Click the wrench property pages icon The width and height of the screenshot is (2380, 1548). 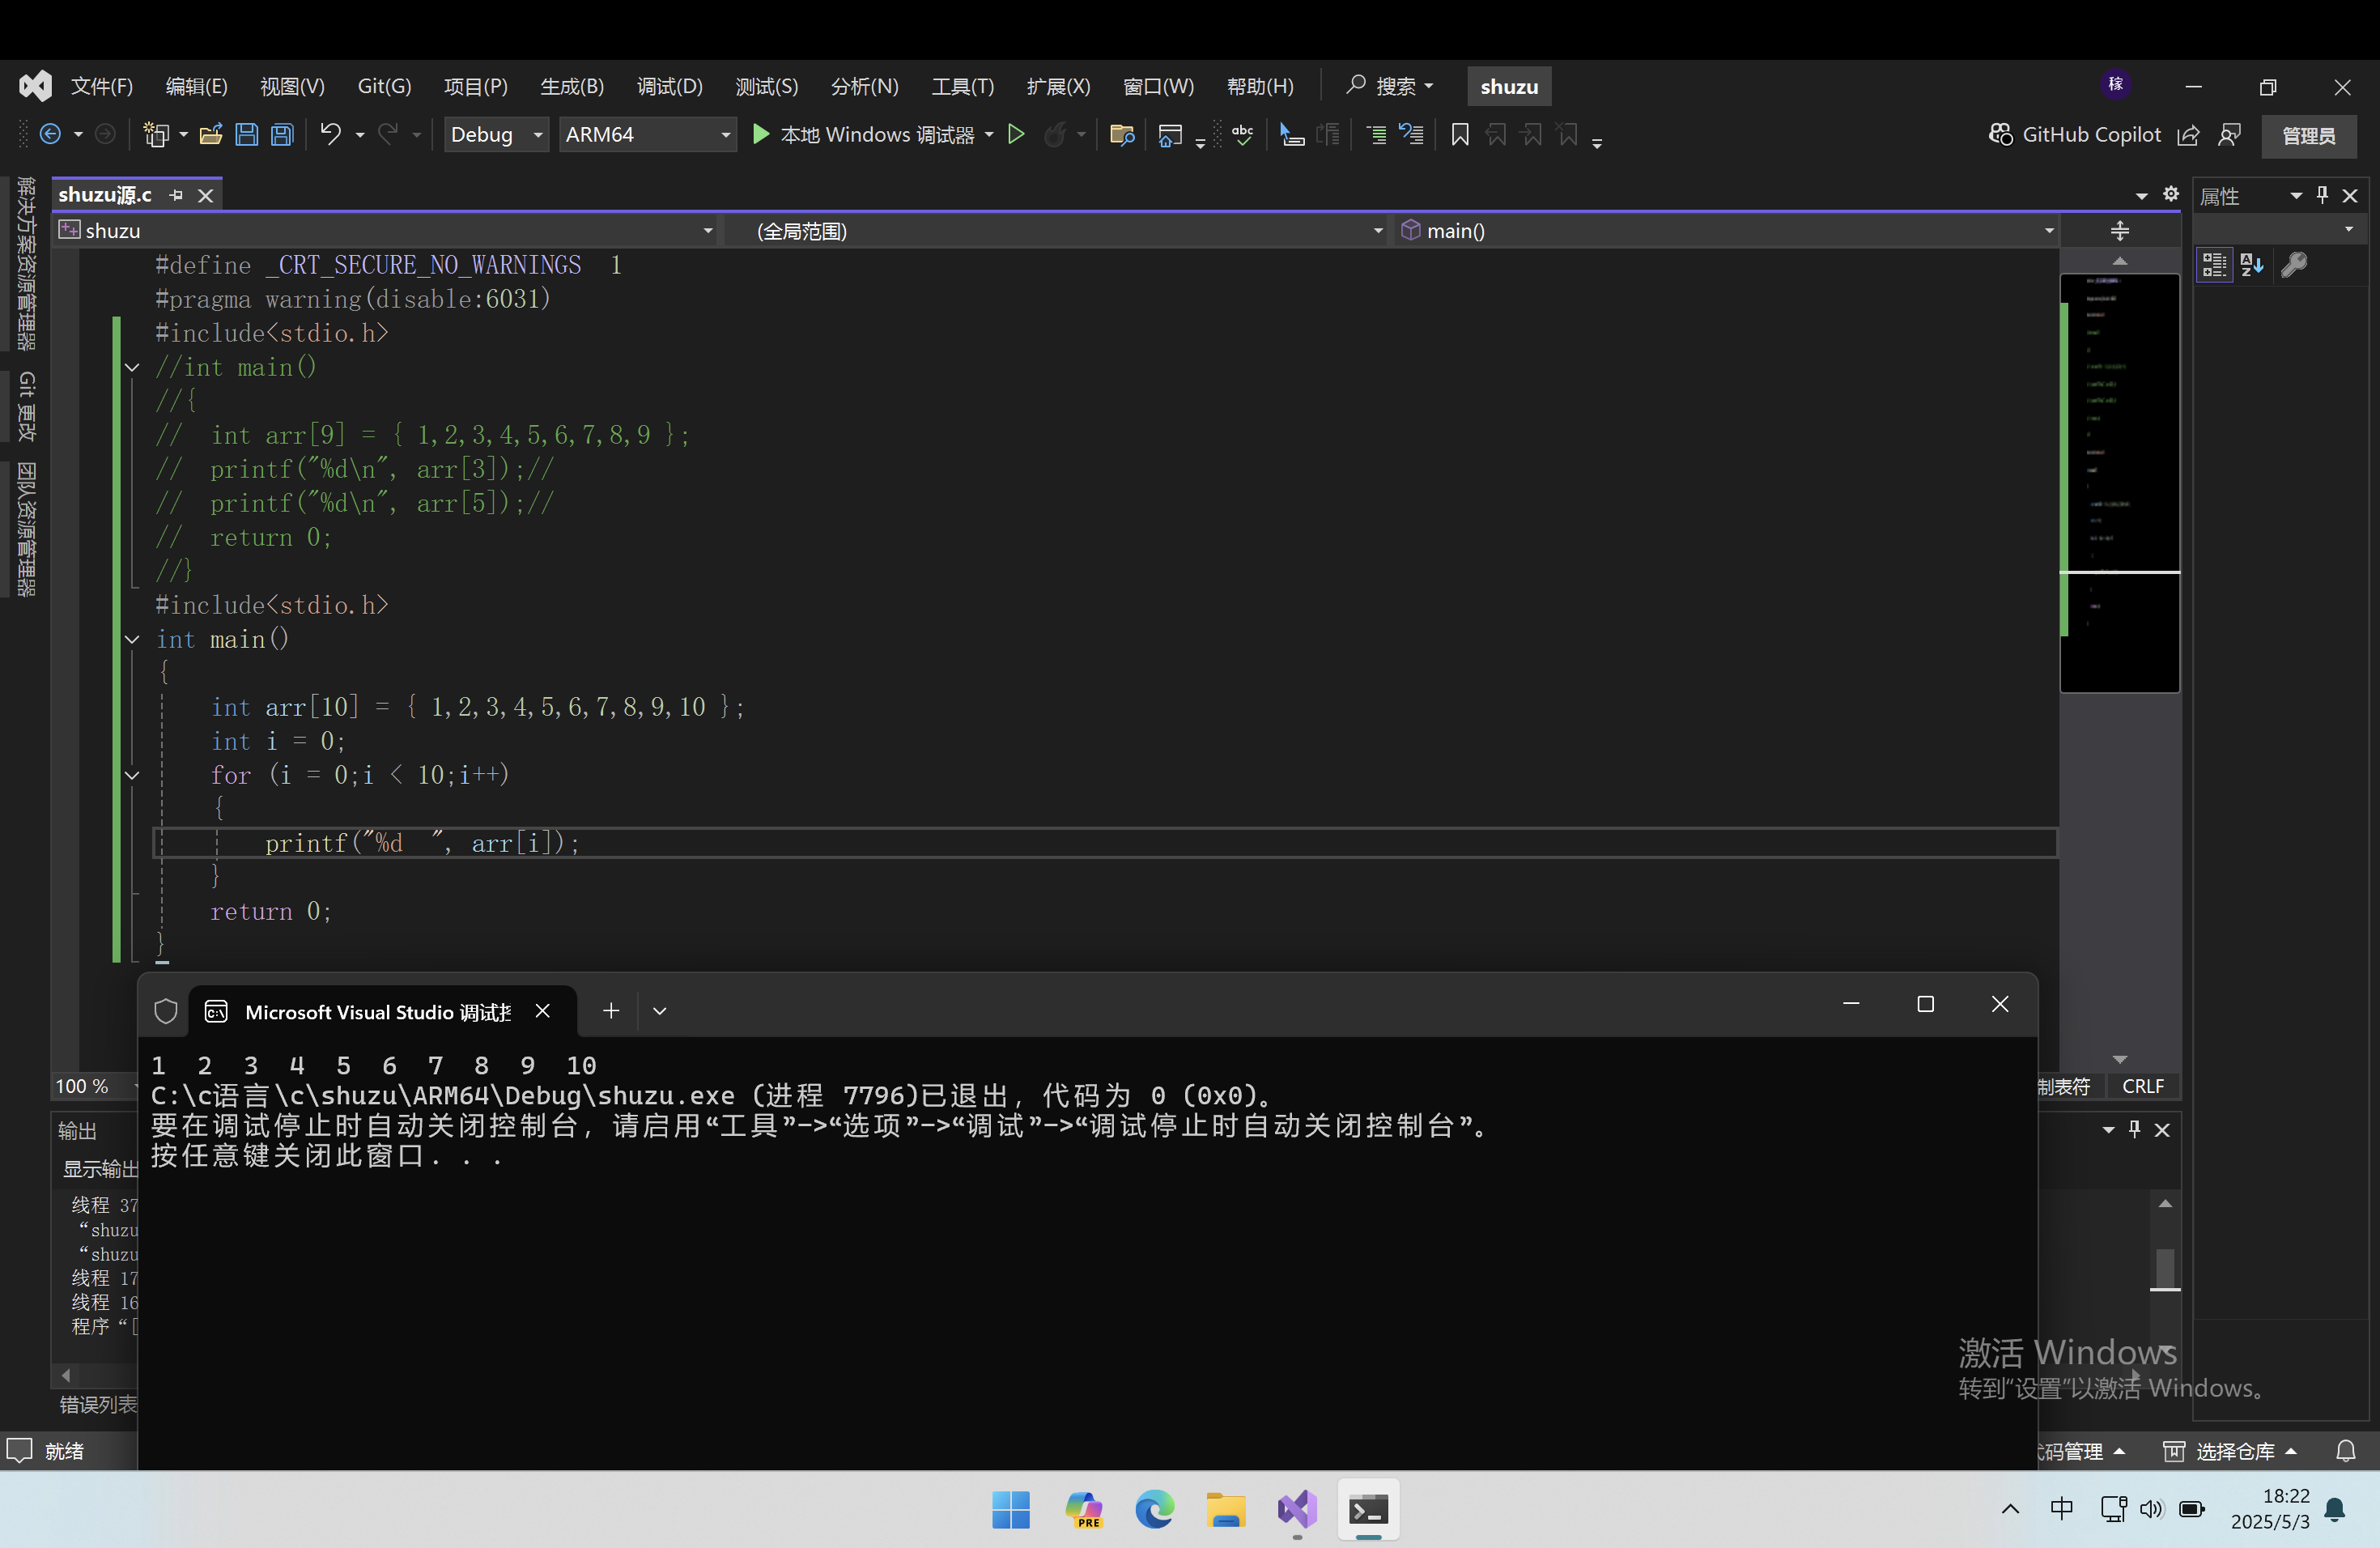click(2294, 264)
